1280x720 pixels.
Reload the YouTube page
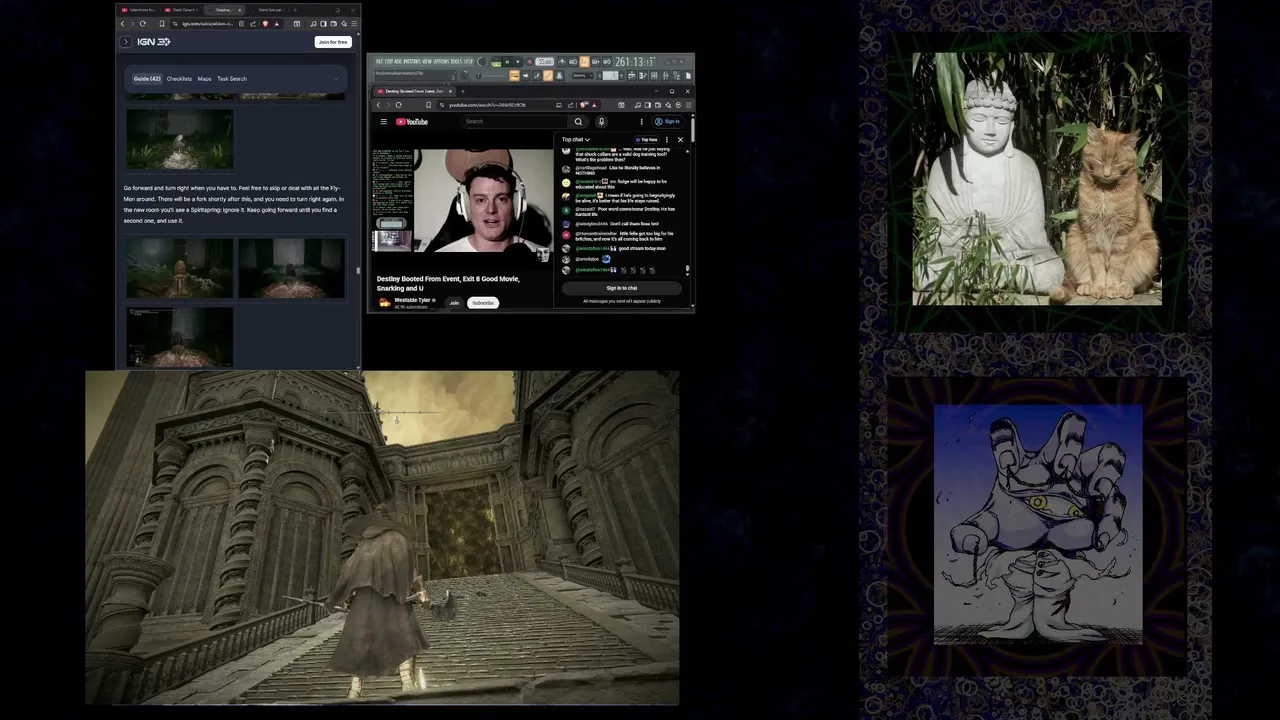coord(399,105)
